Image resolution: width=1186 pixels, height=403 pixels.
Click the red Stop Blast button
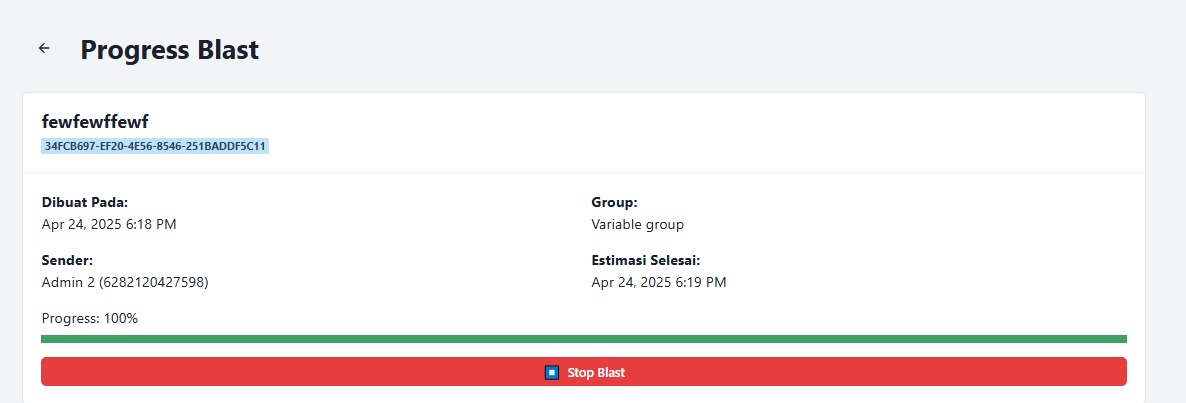pos(584,372)
